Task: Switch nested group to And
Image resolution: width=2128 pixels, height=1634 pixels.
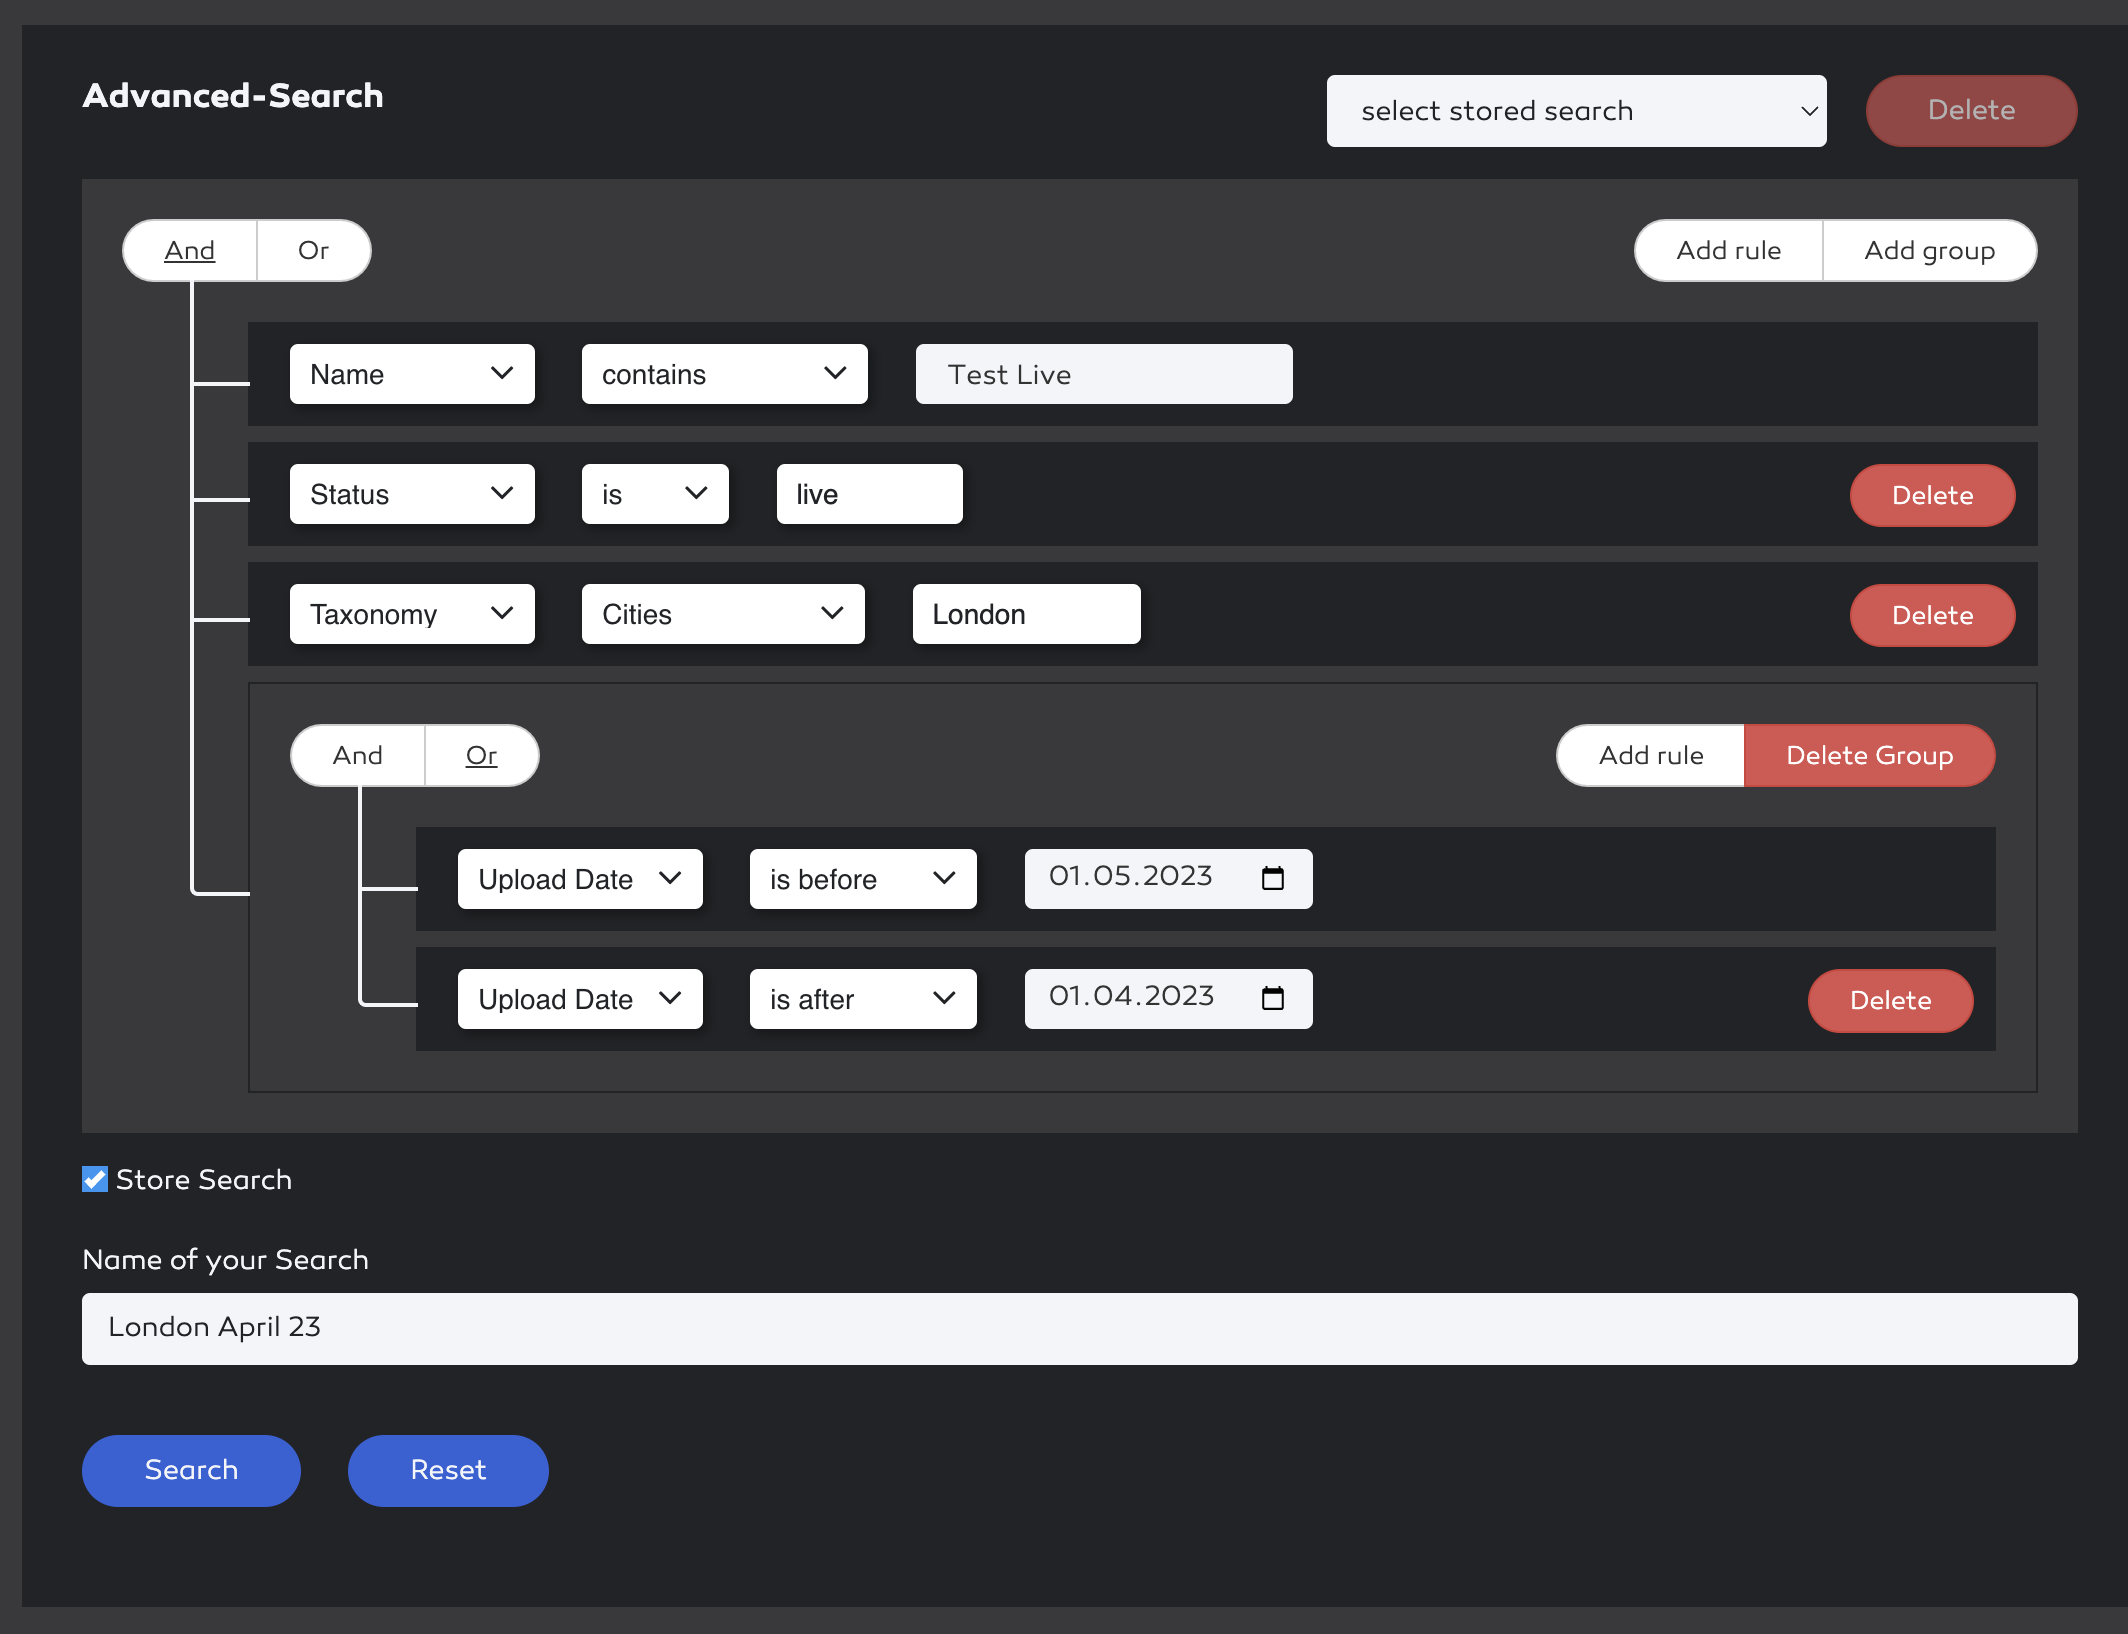Action: [x=358, y=755]
